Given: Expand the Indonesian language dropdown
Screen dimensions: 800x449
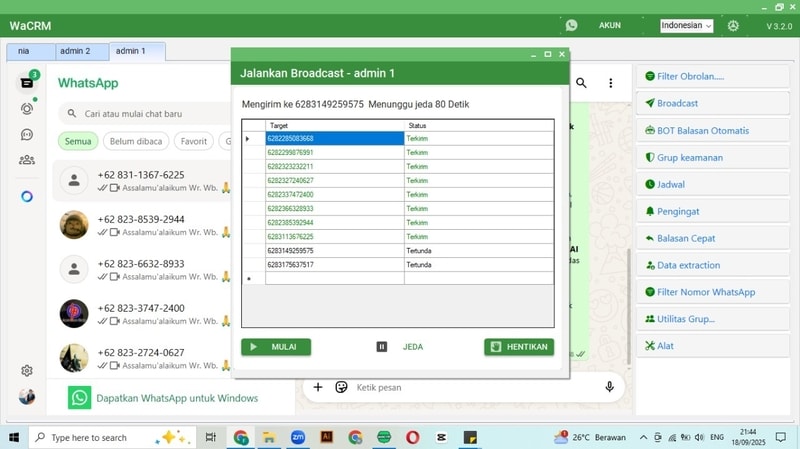Looking at the screenshot, I should pyautogui.click(x=686, y=26).
